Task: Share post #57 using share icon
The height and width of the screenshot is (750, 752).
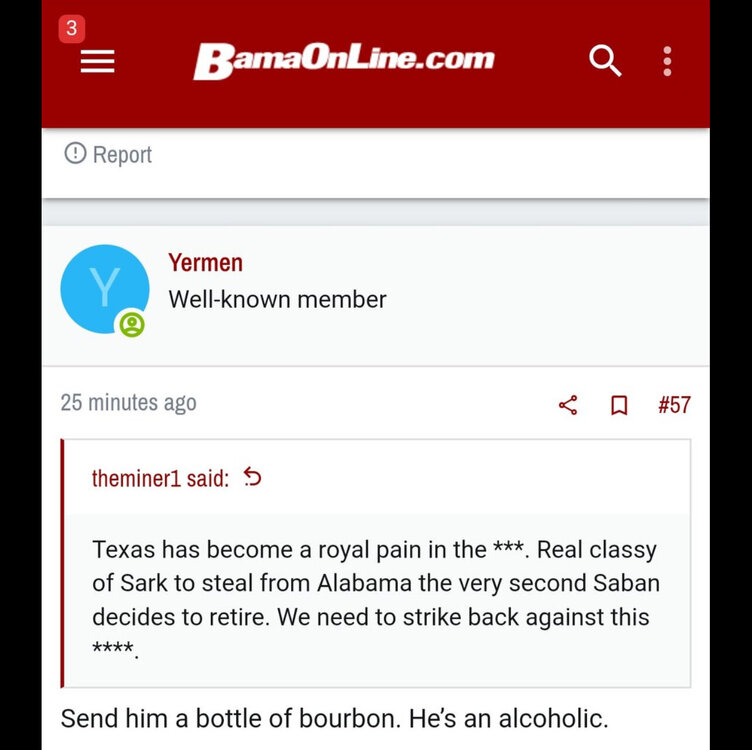Action: point(568,405)
